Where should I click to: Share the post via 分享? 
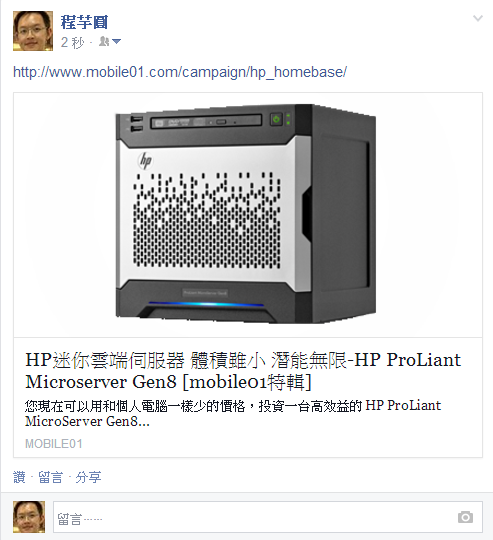pyautogui.click(x=88, y=477)
